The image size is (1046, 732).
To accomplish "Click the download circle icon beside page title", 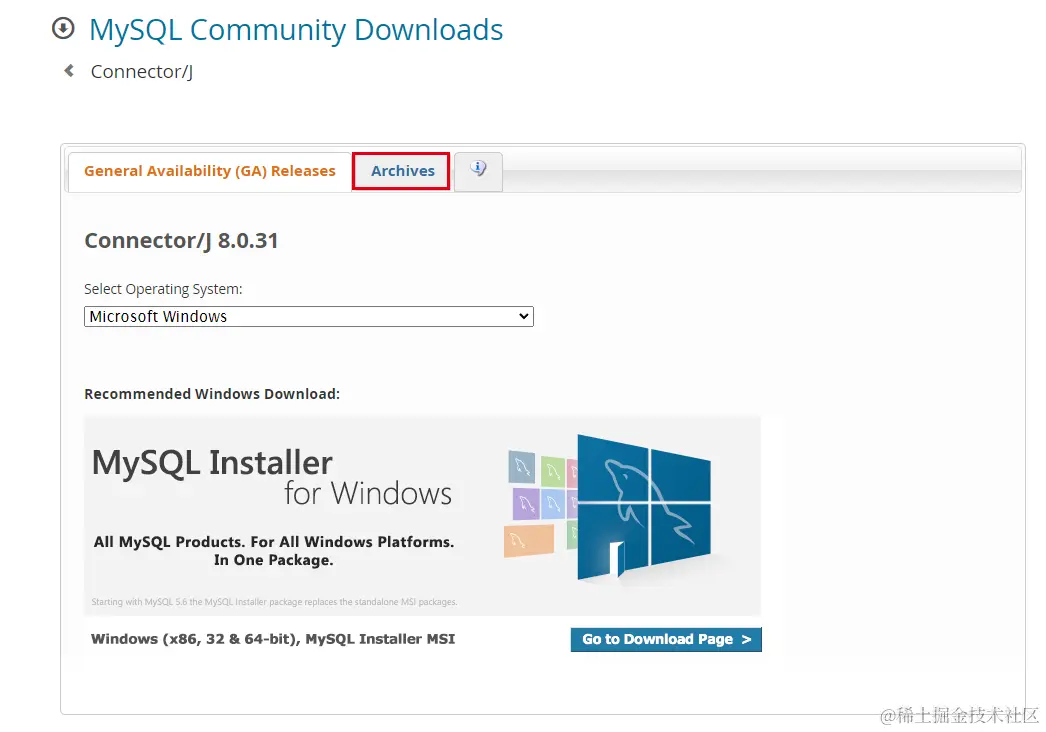I will (63, 29).
